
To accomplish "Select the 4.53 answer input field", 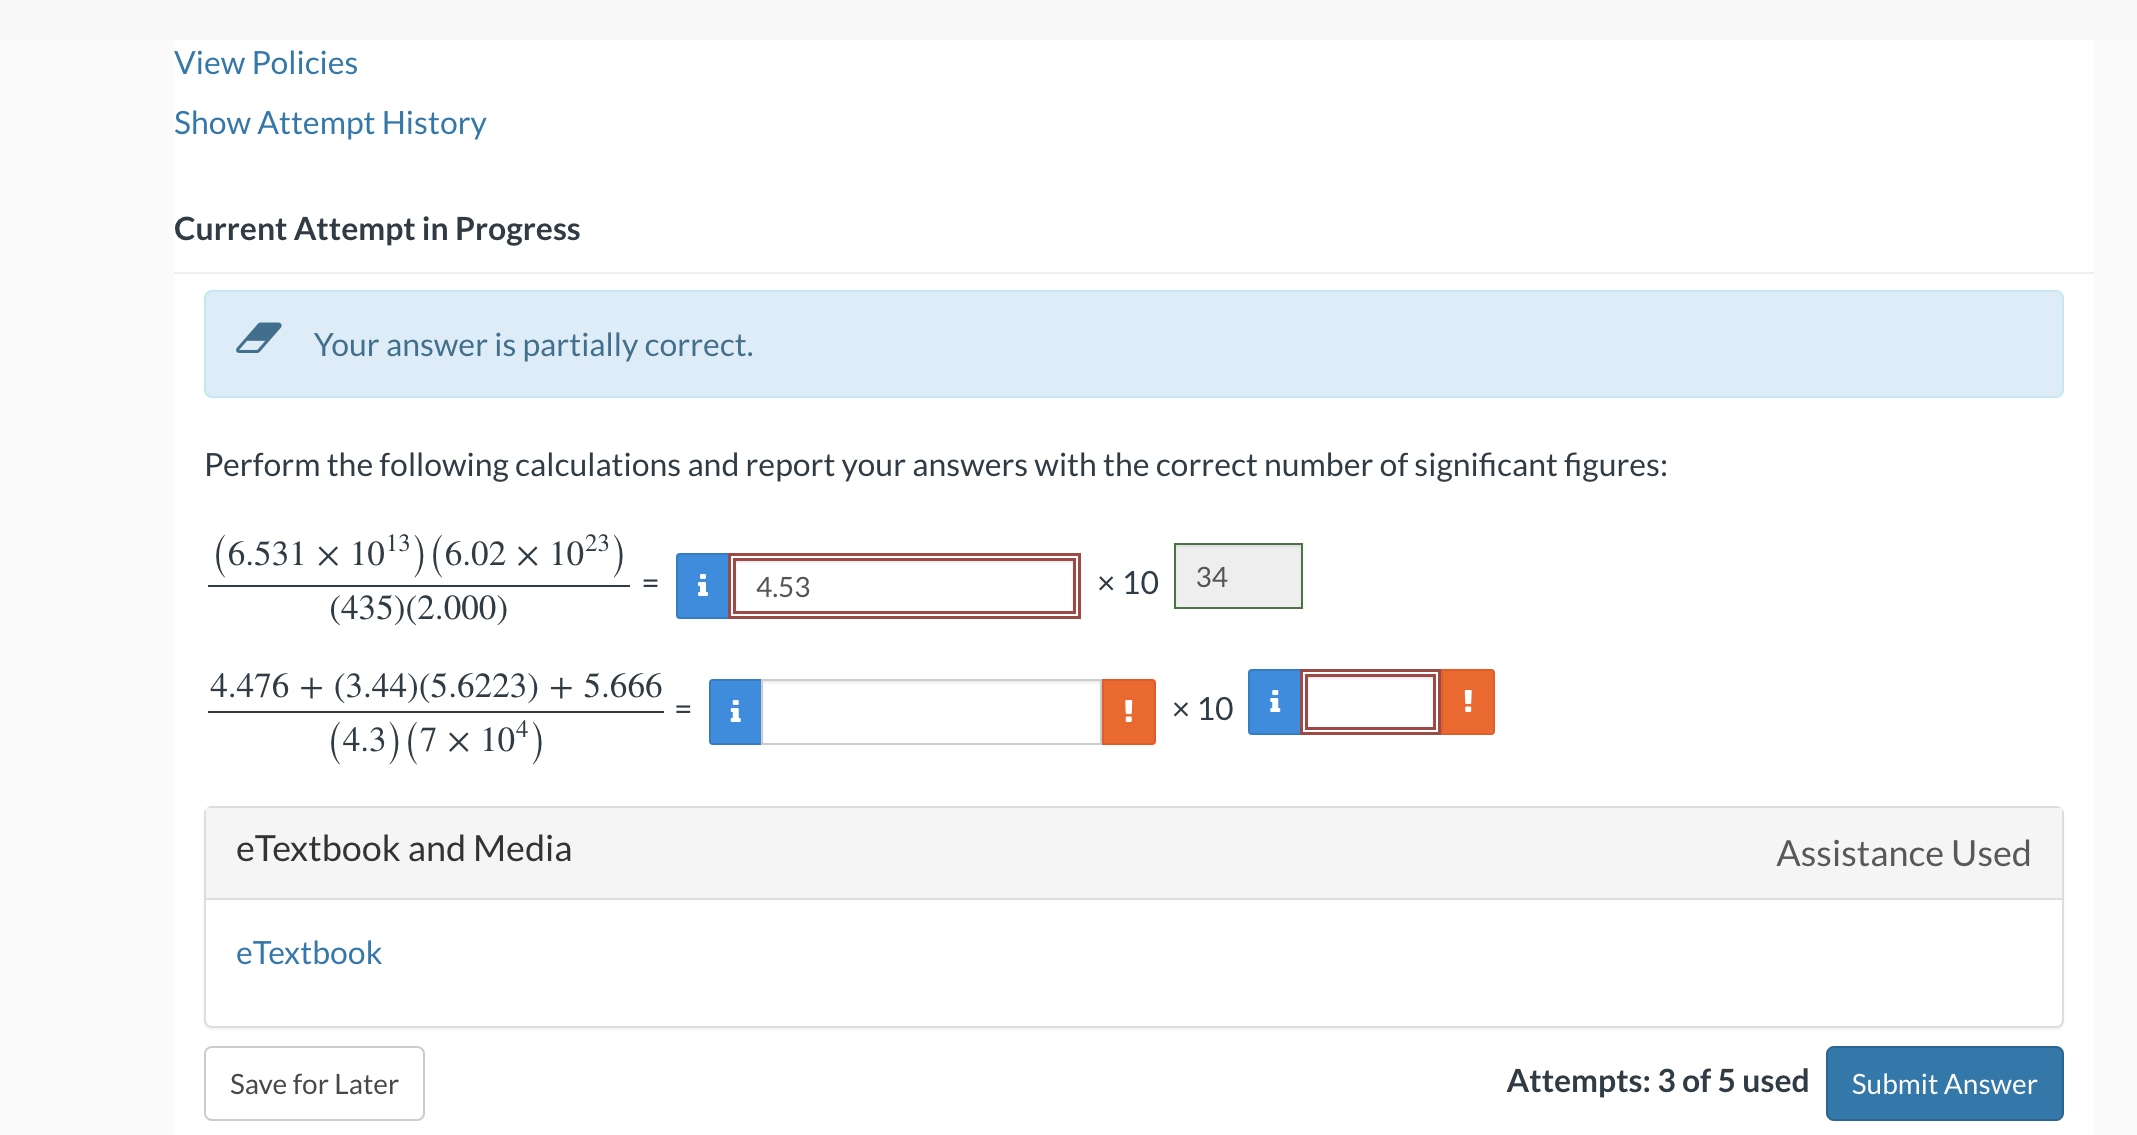I will [905, 585].
